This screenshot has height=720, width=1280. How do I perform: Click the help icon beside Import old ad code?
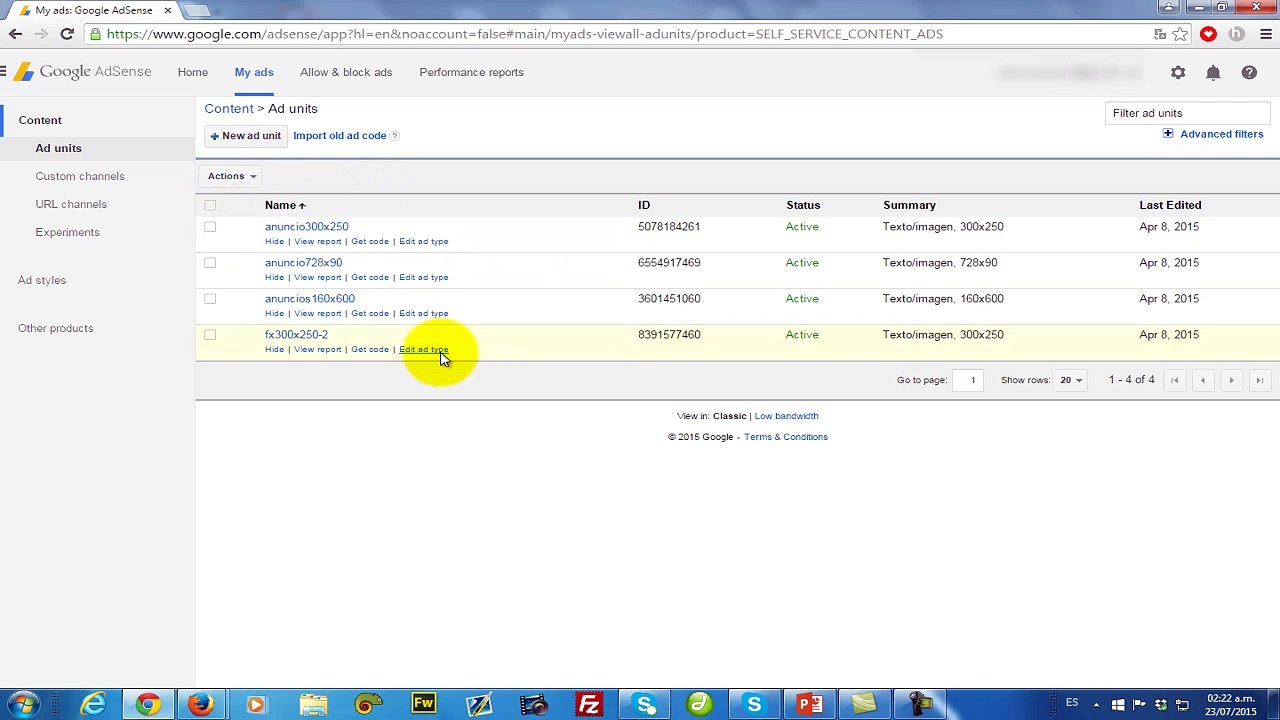point(394,136)
